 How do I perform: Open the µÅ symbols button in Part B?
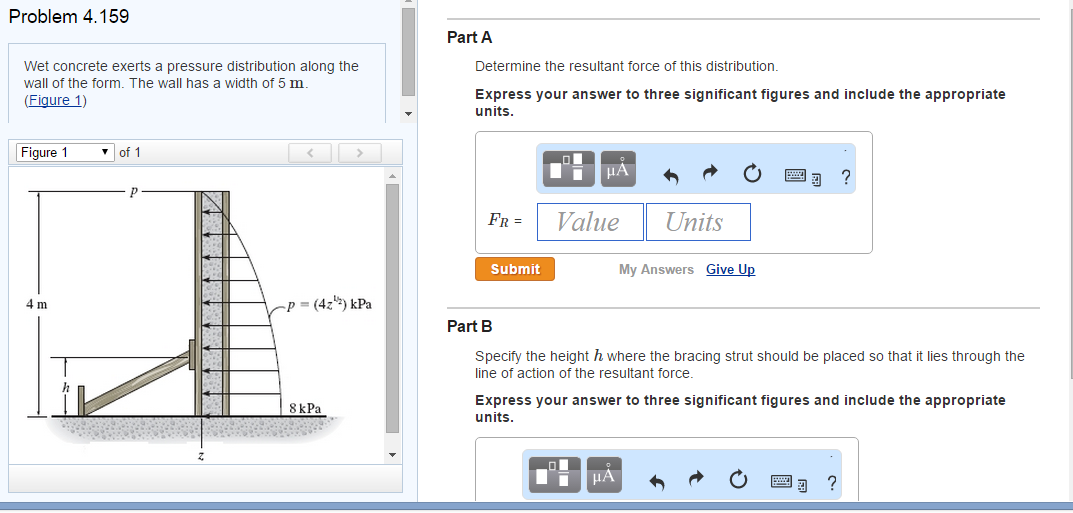[604, 475]
